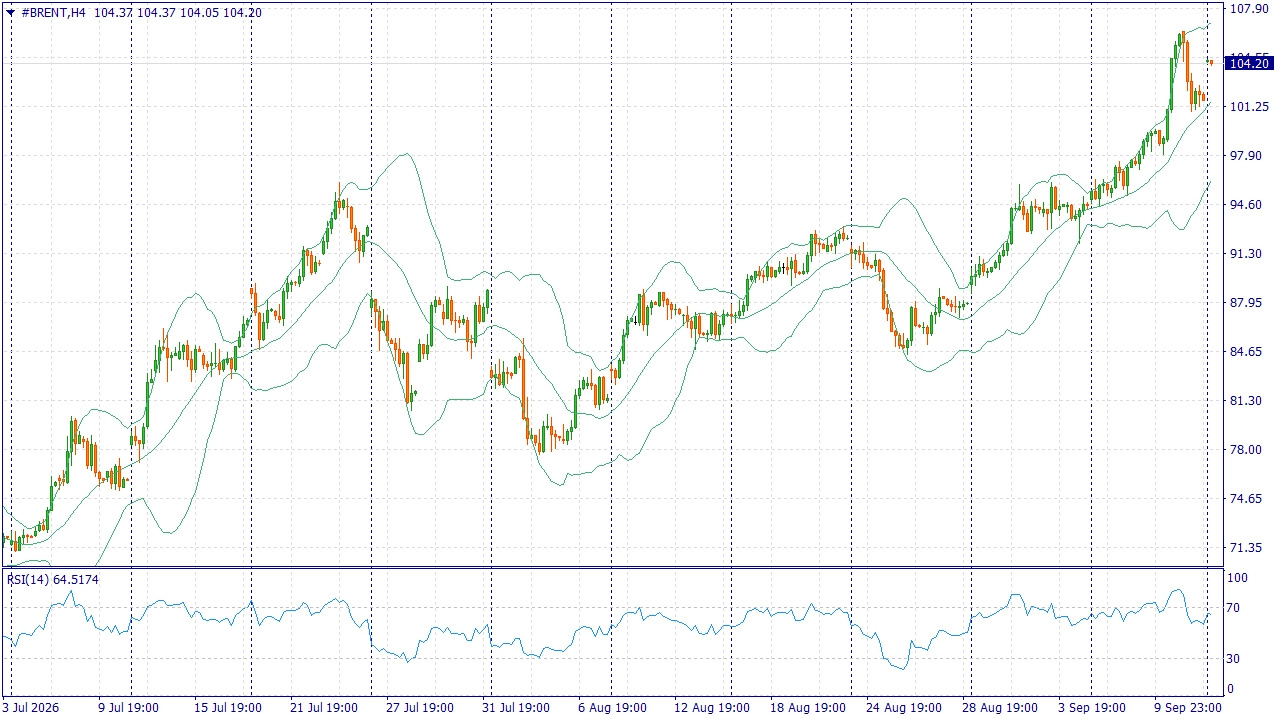Click the 74.65 price scale label
The image size is (1280, 720).
click(x=1249, y=499)
